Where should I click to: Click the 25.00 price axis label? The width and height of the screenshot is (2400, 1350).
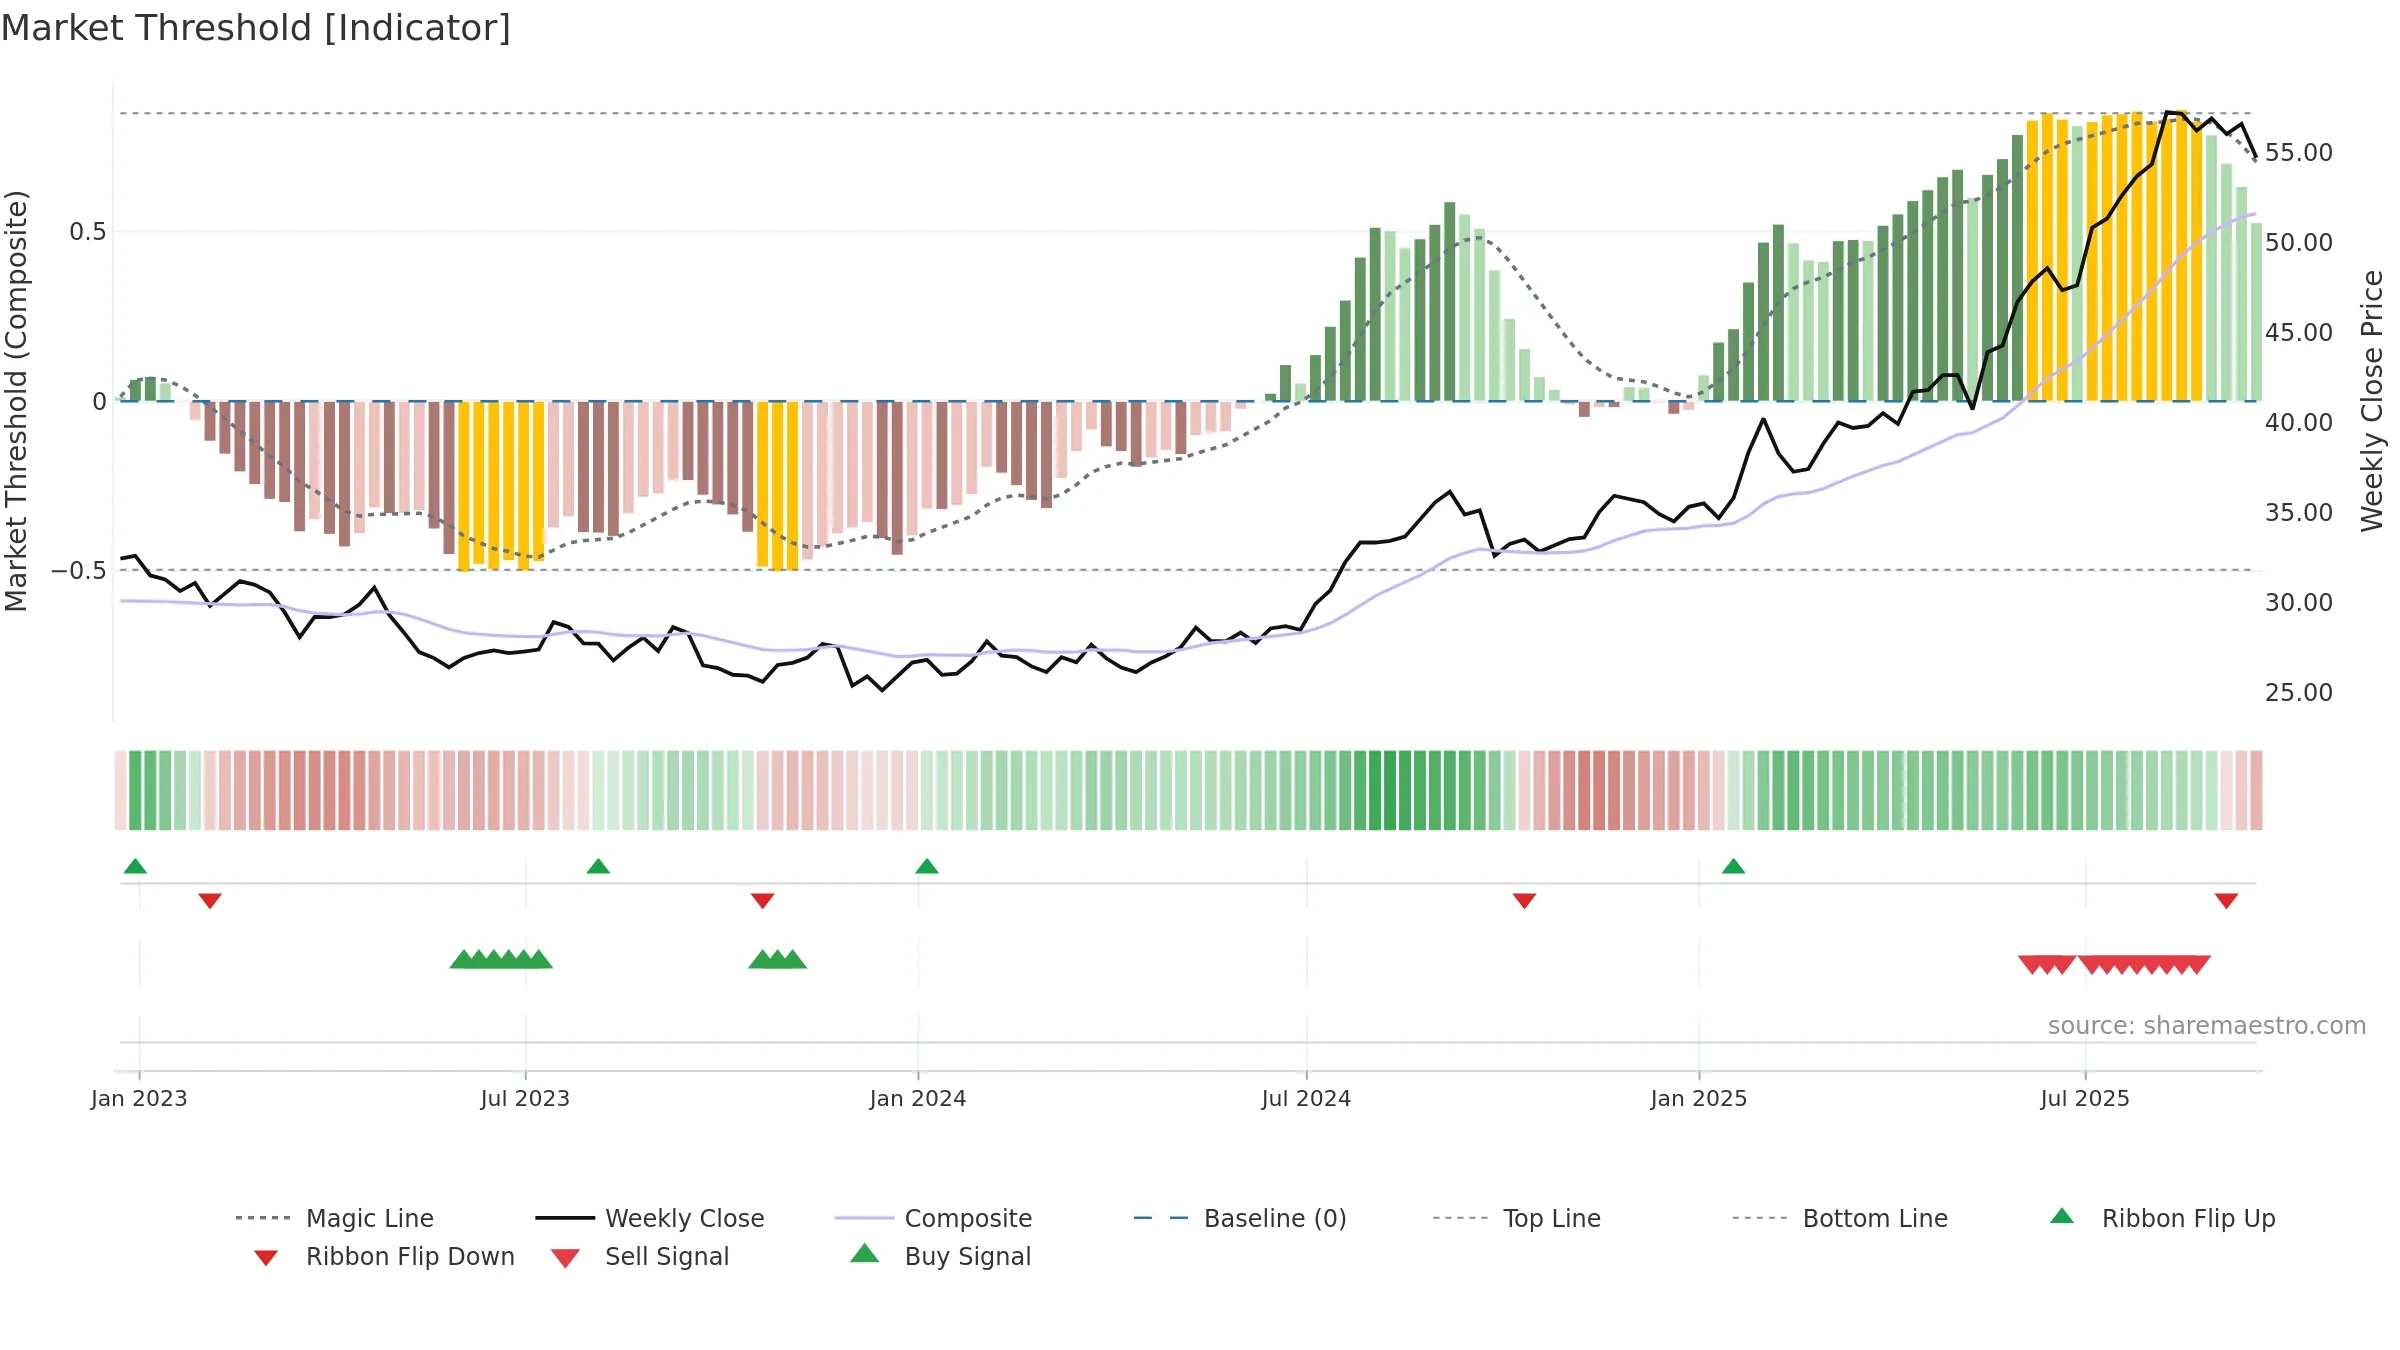point(2299,692)
